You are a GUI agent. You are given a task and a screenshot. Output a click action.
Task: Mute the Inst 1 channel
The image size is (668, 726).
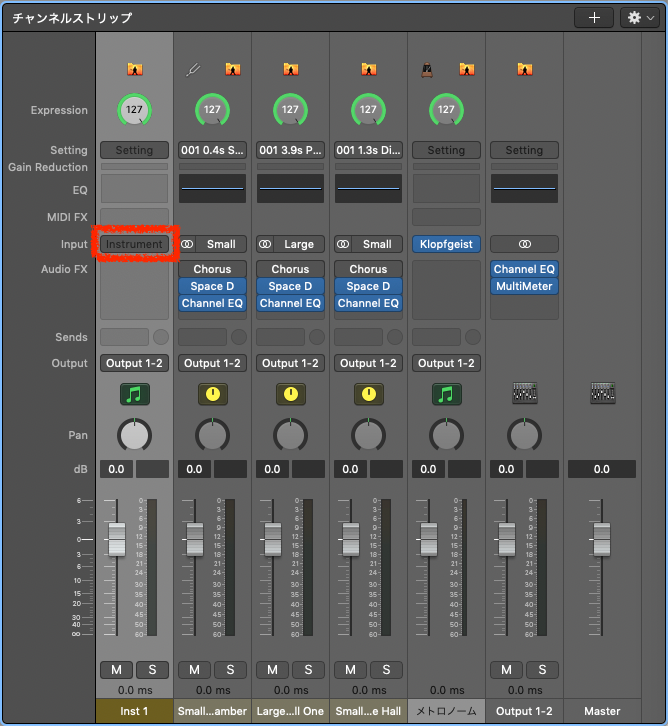click(117, 670)
